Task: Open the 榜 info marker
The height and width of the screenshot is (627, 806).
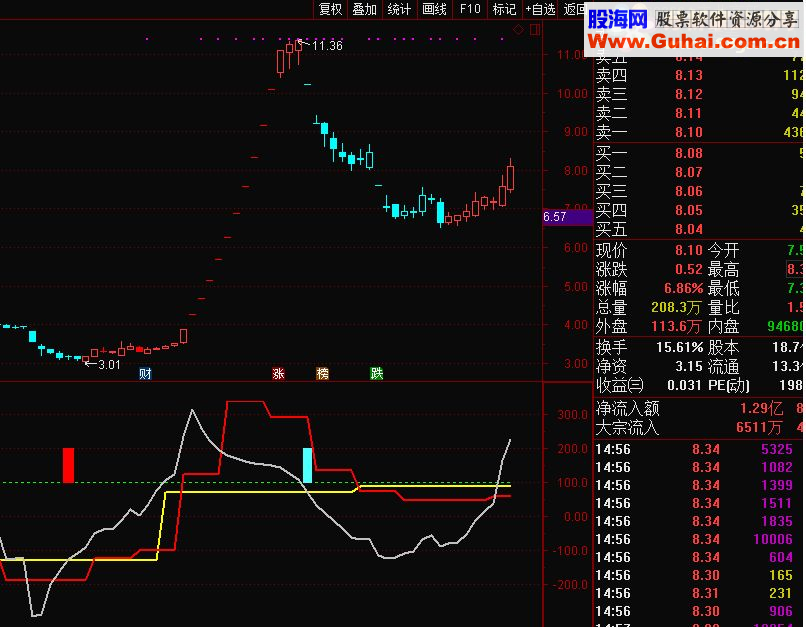Action: coord(322,374)
